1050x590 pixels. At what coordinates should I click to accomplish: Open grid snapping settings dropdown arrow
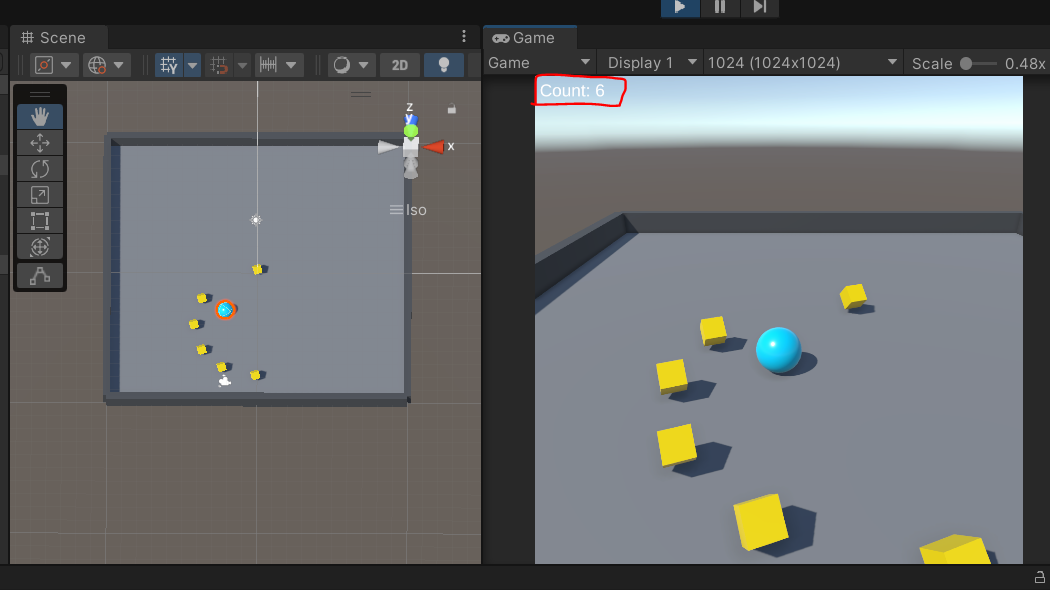[242, 65]
